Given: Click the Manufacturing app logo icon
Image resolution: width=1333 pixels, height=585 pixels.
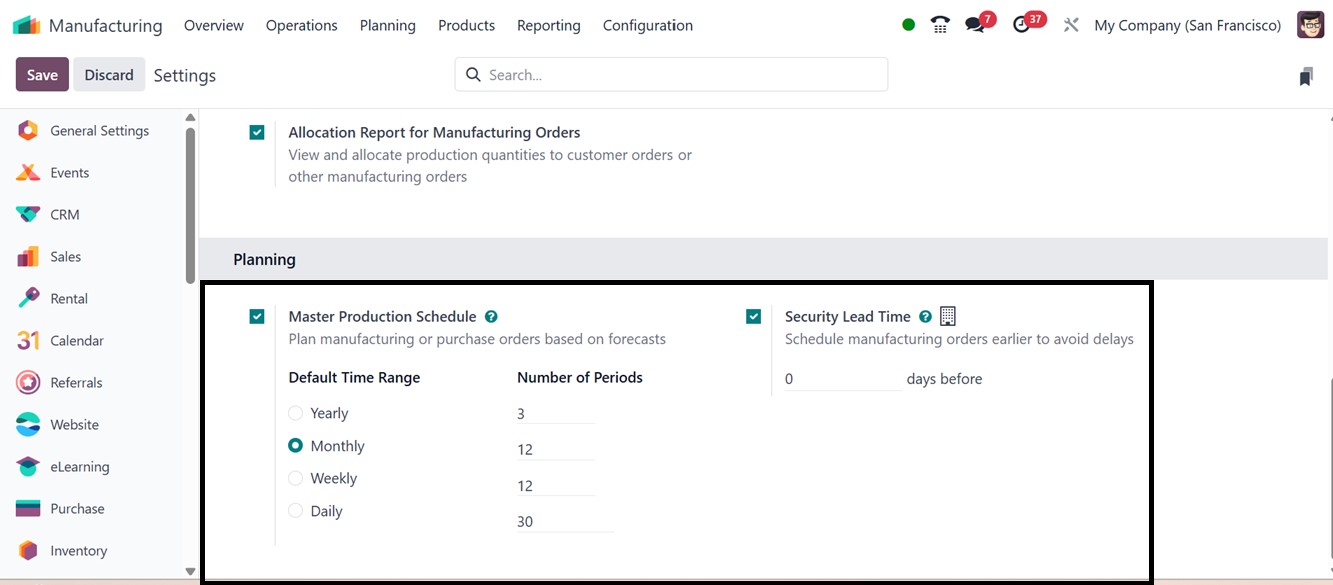Looking at the screenshot, I should (26, 25).
